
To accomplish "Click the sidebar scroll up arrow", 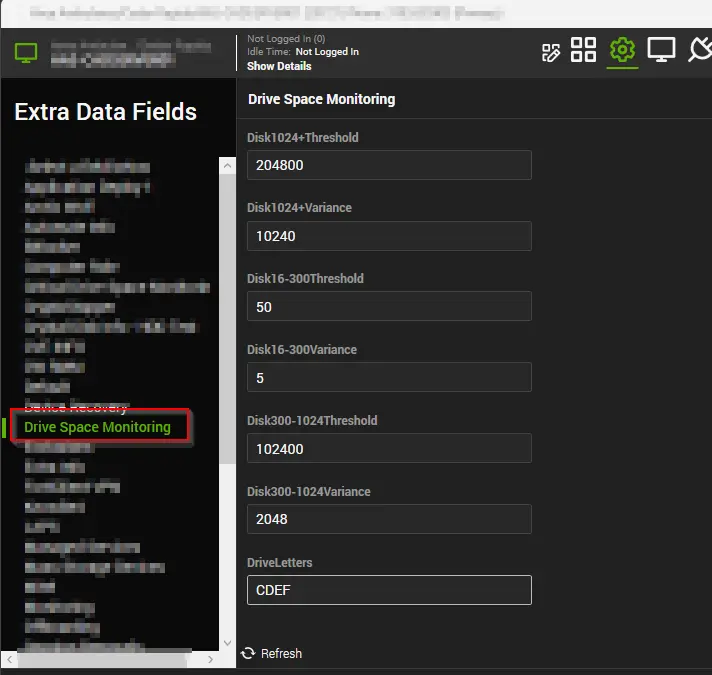I will tap(227, 166).
